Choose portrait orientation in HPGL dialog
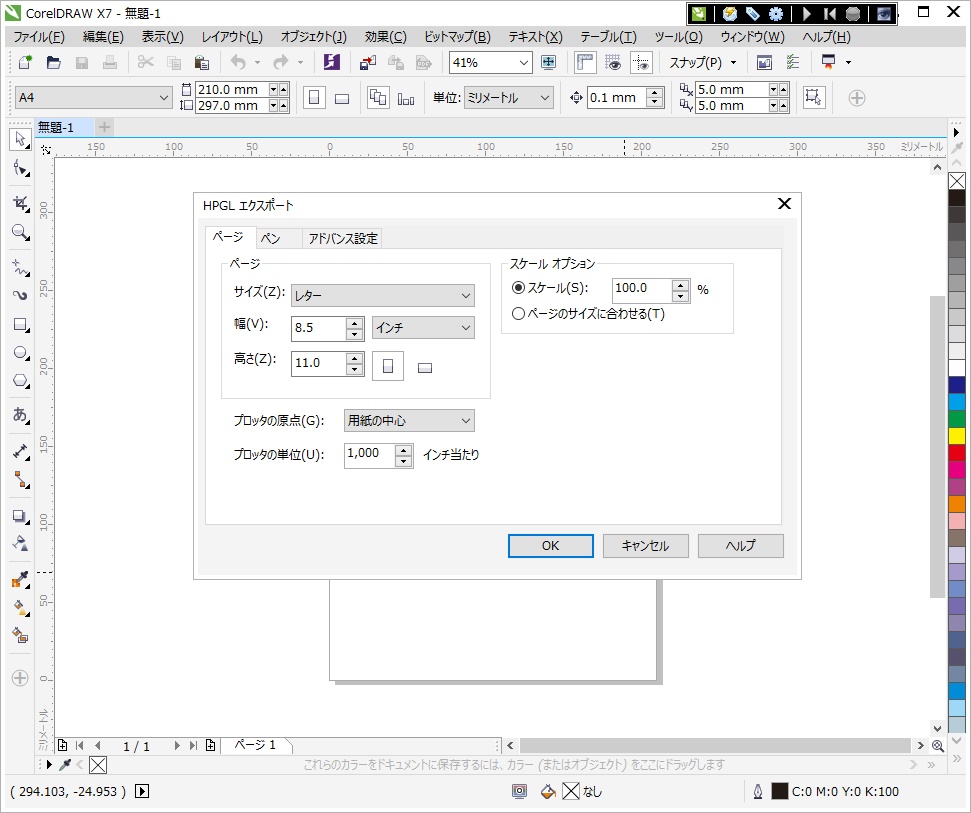The image size is (971, 813). click(388, 366)
